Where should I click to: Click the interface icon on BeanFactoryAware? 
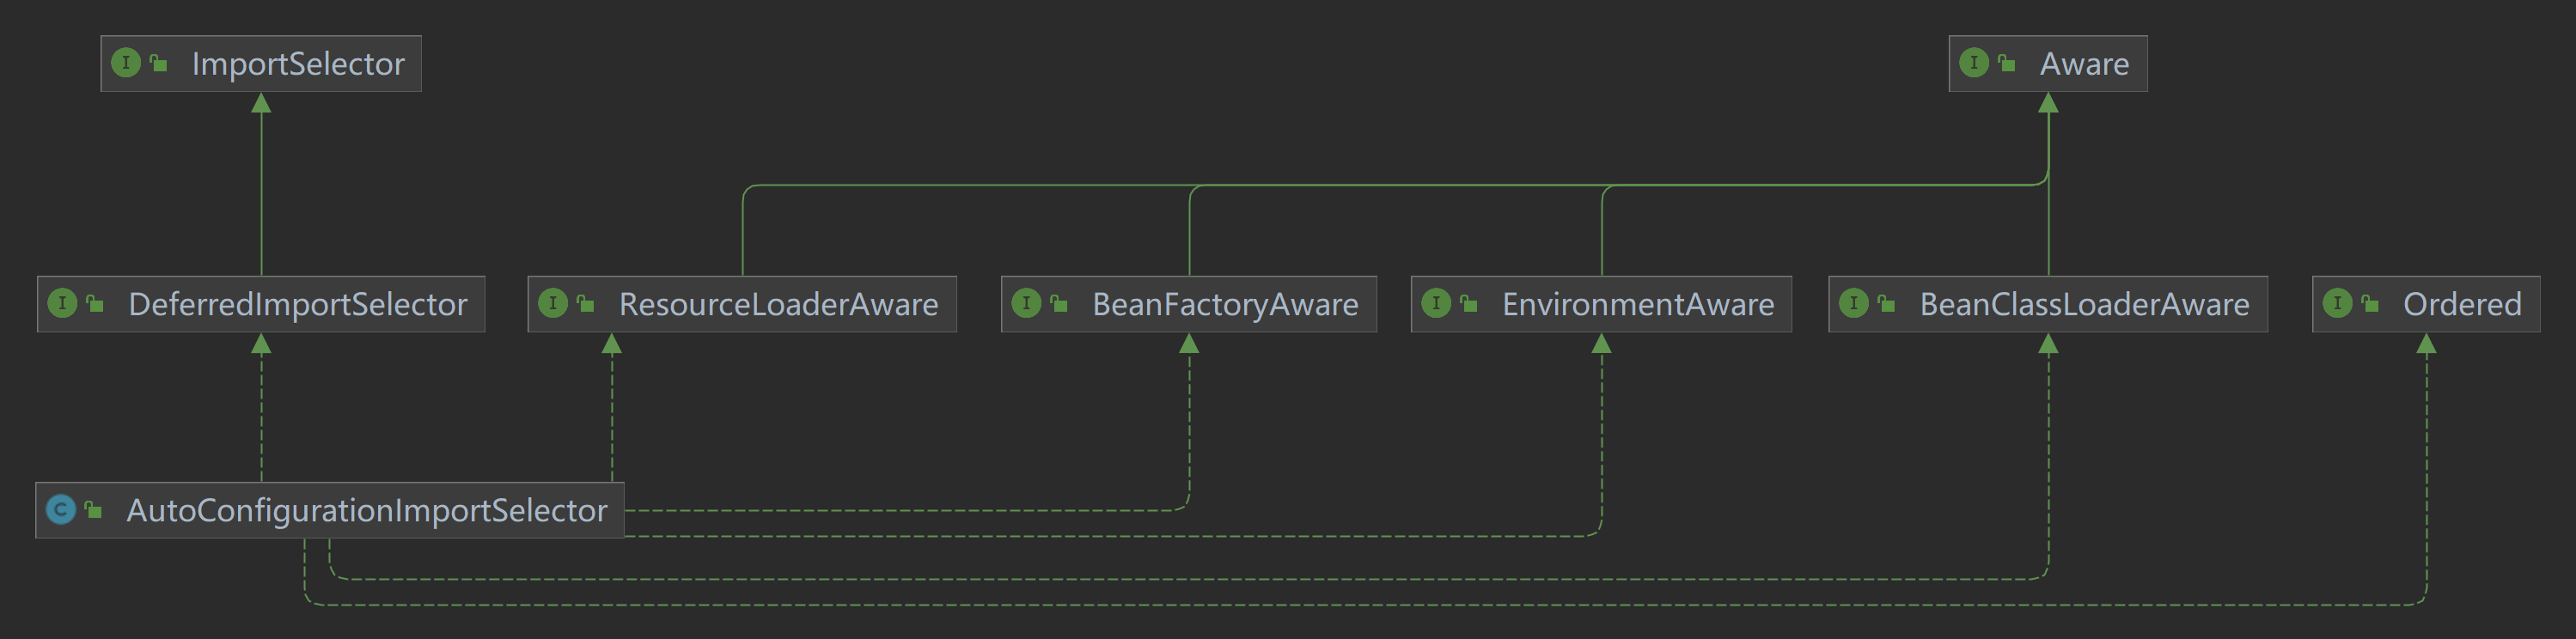[1026, 303]
